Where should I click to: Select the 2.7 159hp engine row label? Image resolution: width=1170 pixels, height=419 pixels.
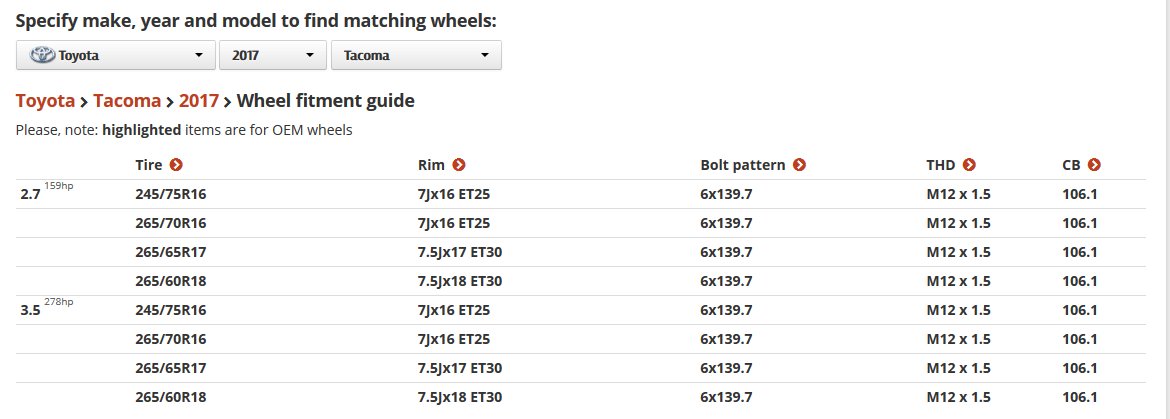pos(47,192)
